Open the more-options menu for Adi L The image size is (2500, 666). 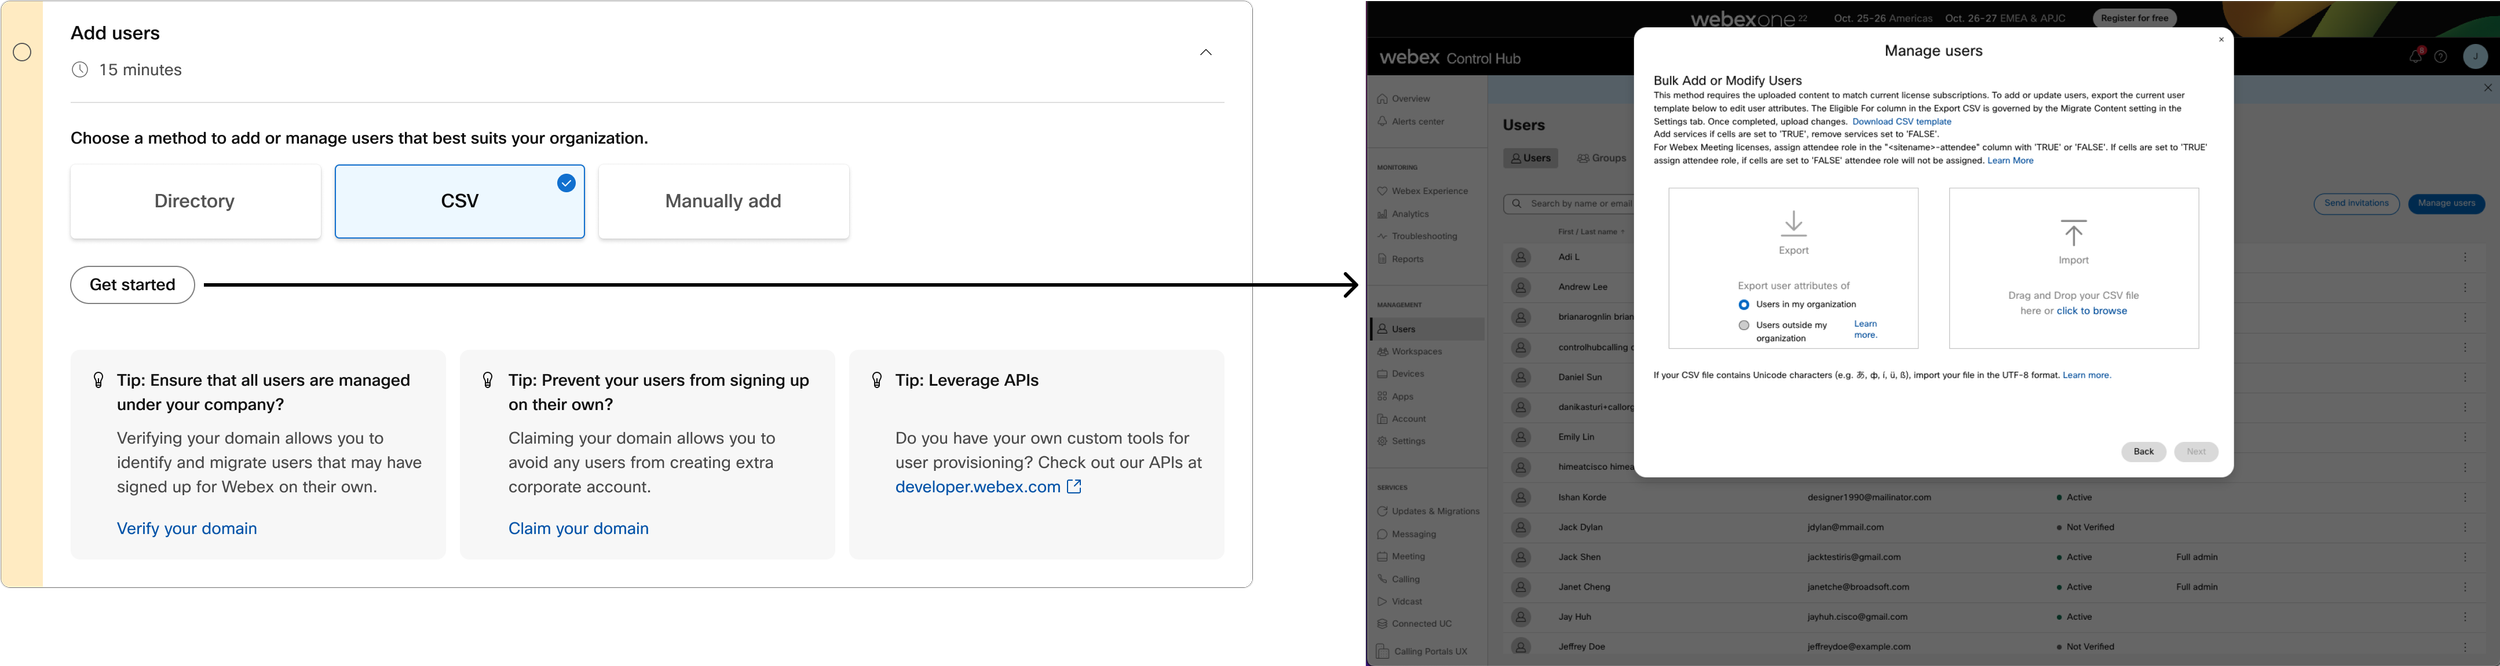[2465, 258]
